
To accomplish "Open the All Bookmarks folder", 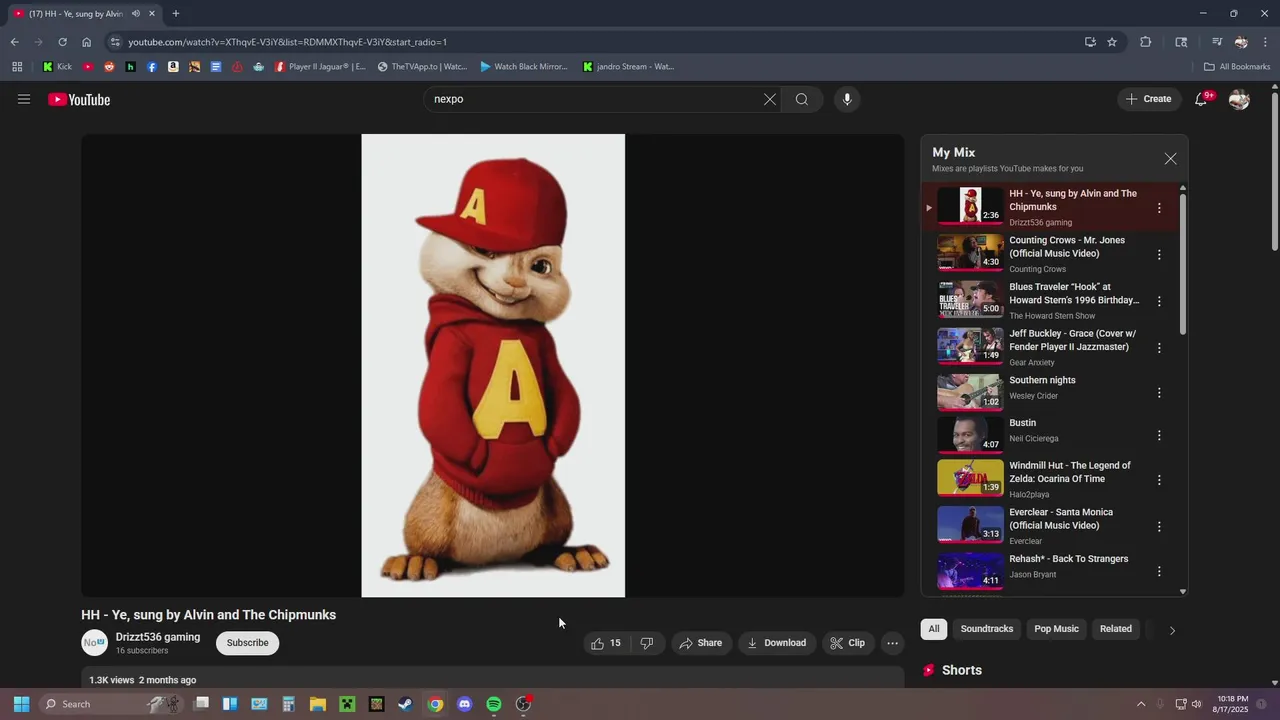I will click(1237, 67).
